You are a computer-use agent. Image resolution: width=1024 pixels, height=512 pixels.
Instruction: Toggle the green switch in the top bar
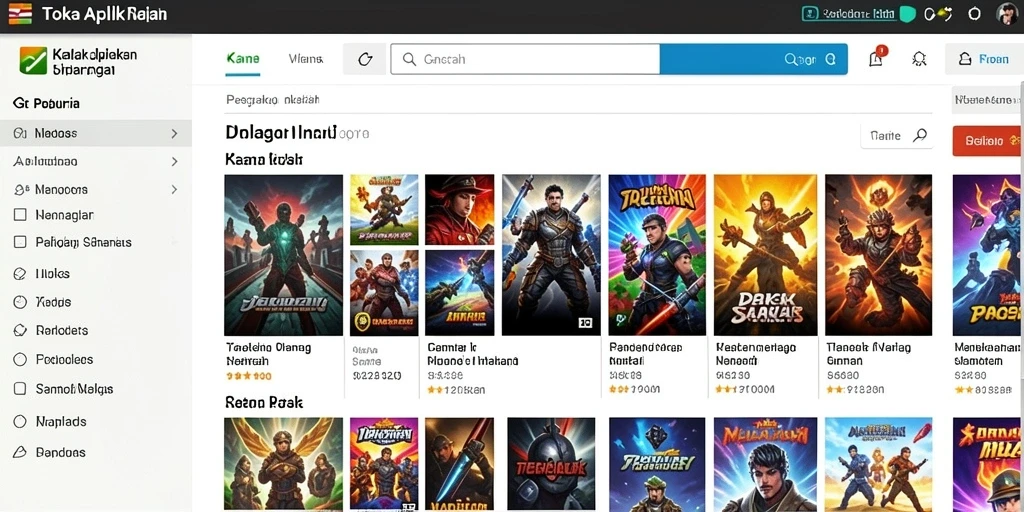coord(907,14)
